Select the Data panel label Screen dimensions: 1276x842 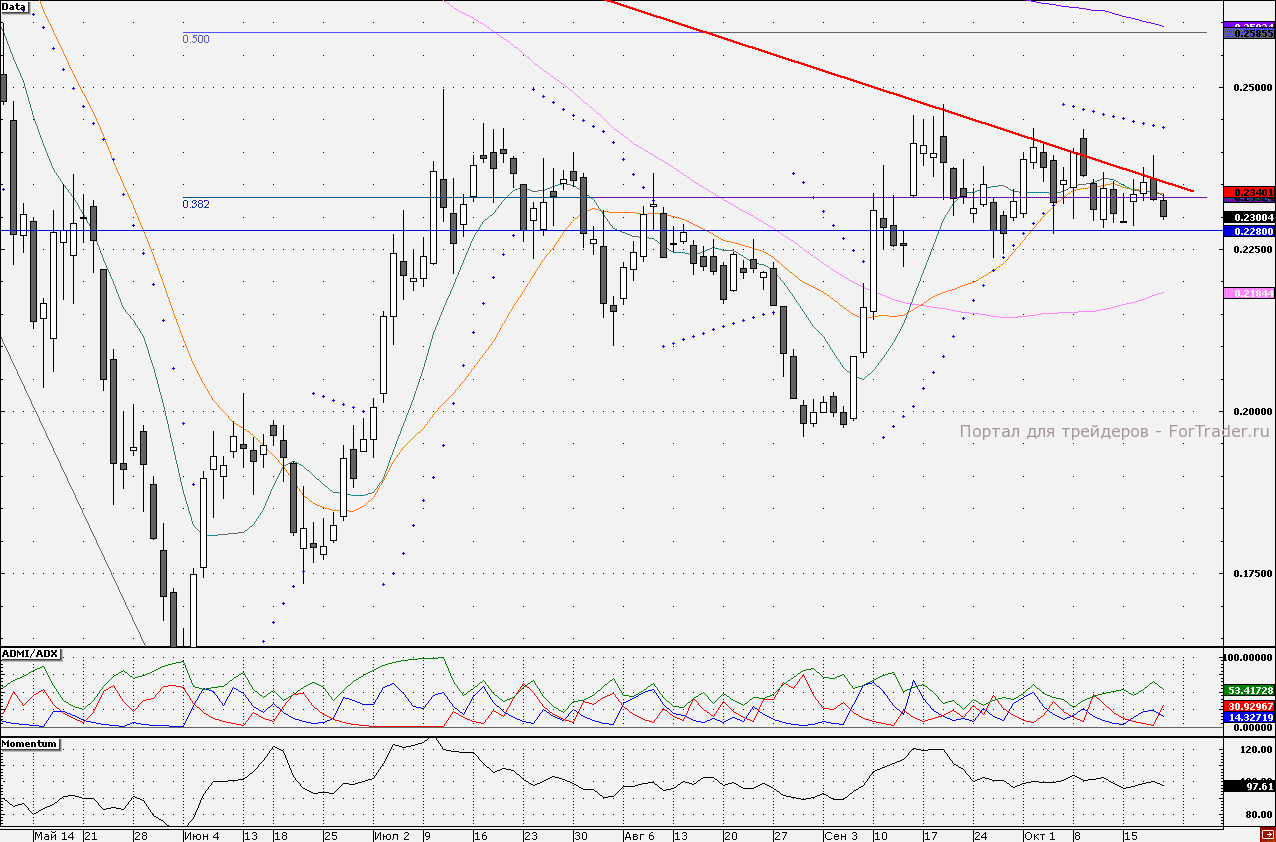point(14,7)
